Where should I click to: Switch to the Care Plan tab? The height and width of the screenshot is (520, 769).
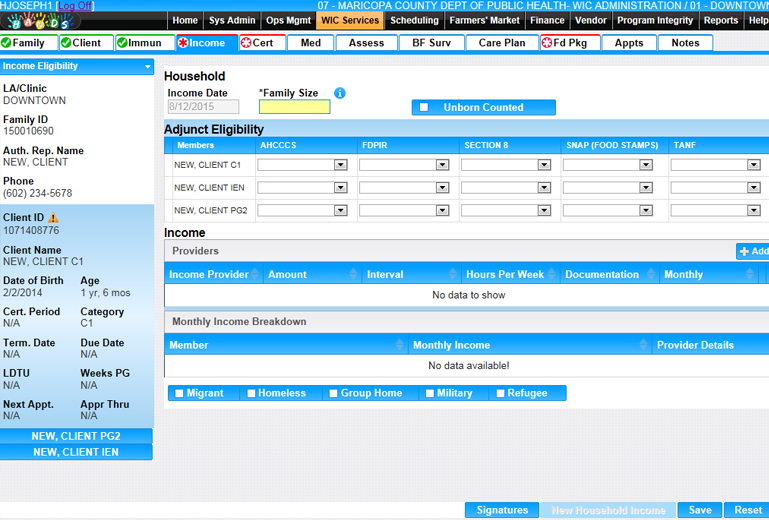[502, 43]
